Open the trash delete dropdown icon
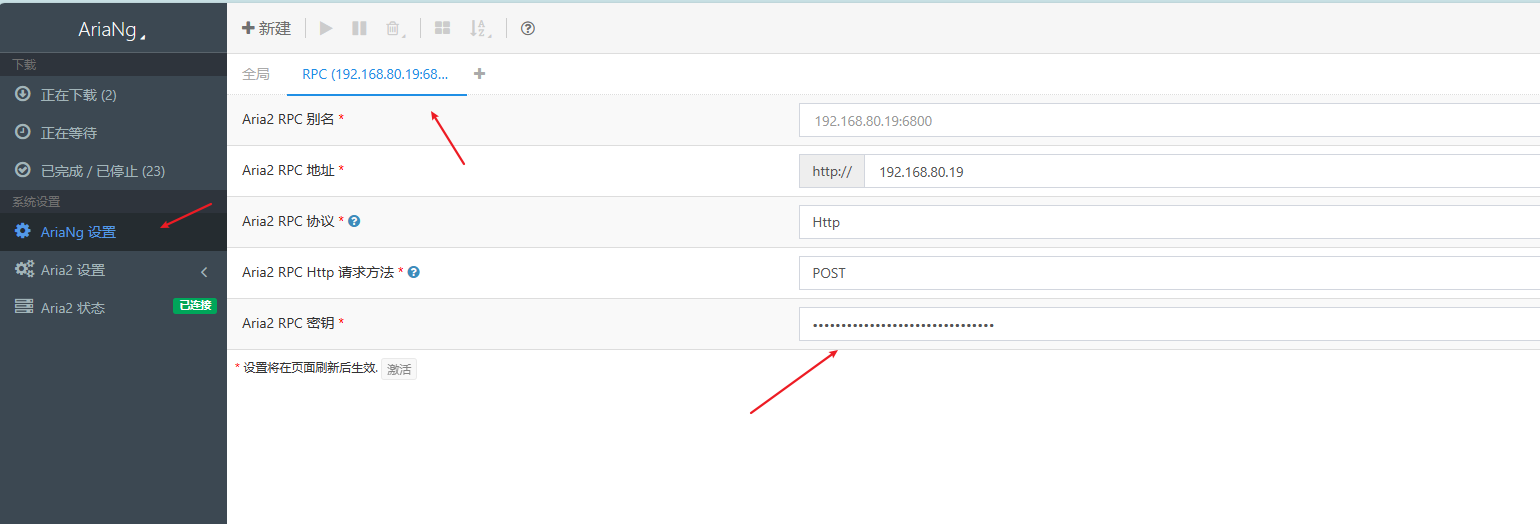Image resolution: width=1540 pixels, height=524 pixels. [x=395, y=29]
